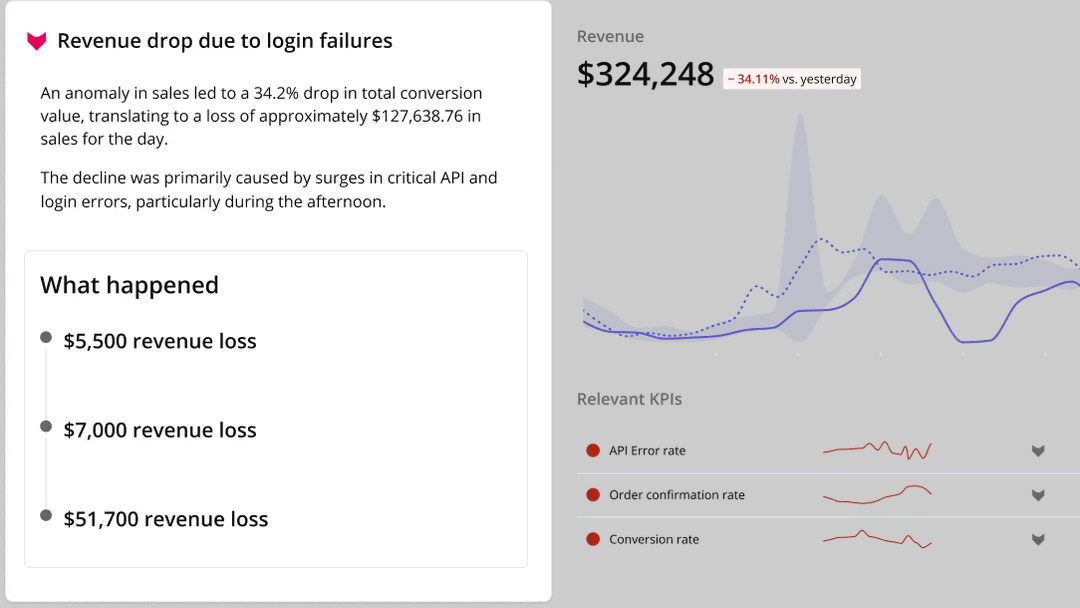Expand the Order confirmation rate row chevron
This screenshot has width=1080, height=608.
pos(1038,495)
